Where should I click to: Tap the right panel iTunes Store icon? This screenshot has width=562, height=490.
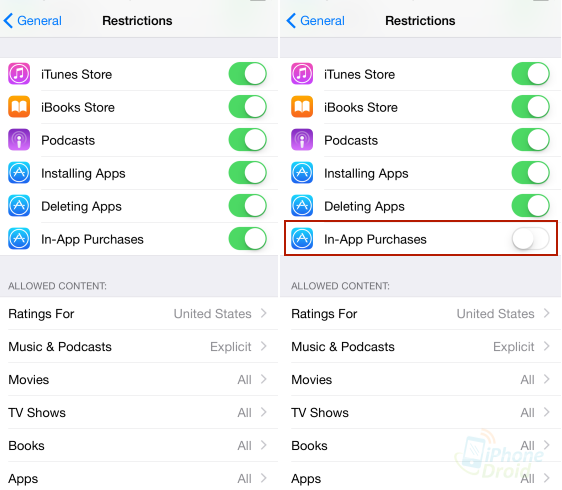coord(302,74)
